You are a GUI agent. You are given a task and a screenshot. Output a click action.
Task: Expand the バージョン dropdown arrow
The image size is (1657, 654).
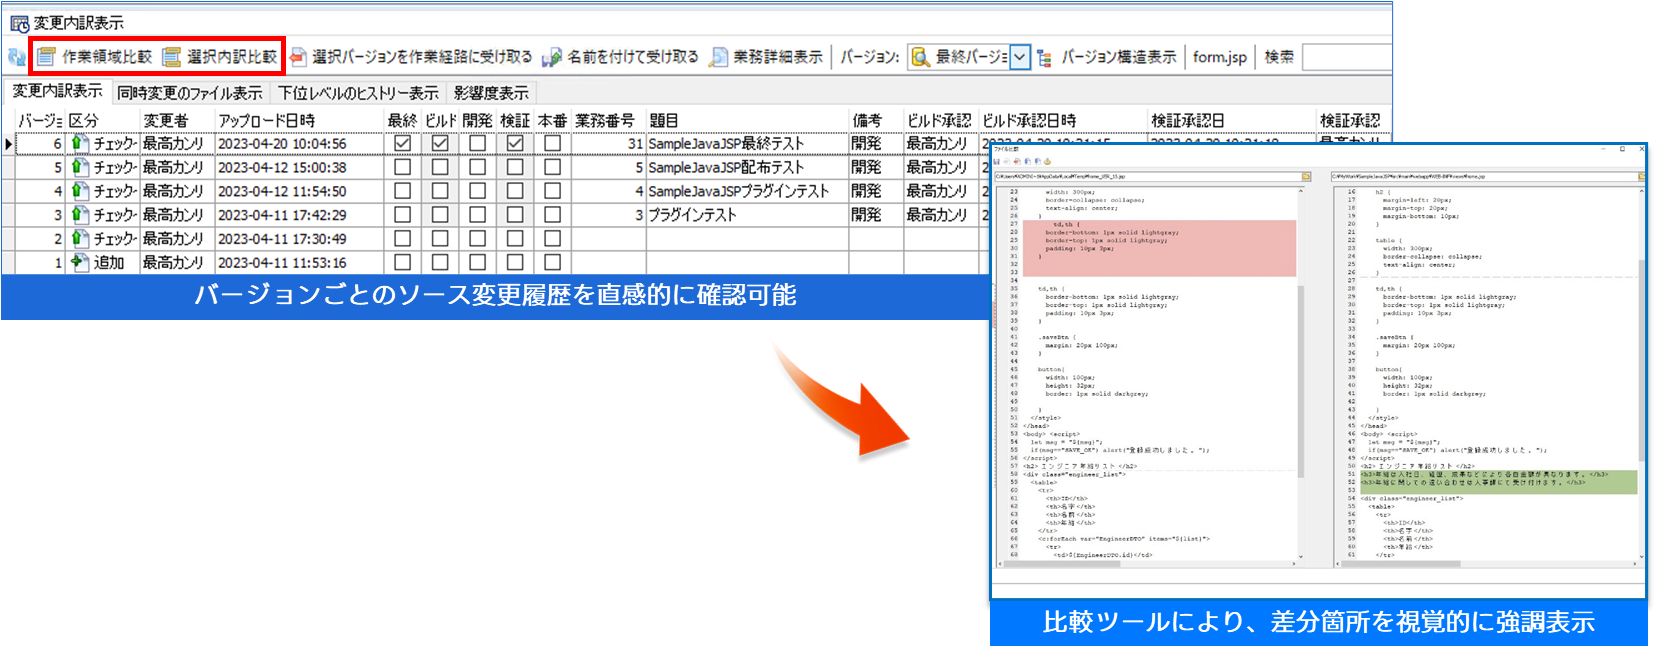[1019, 58]
